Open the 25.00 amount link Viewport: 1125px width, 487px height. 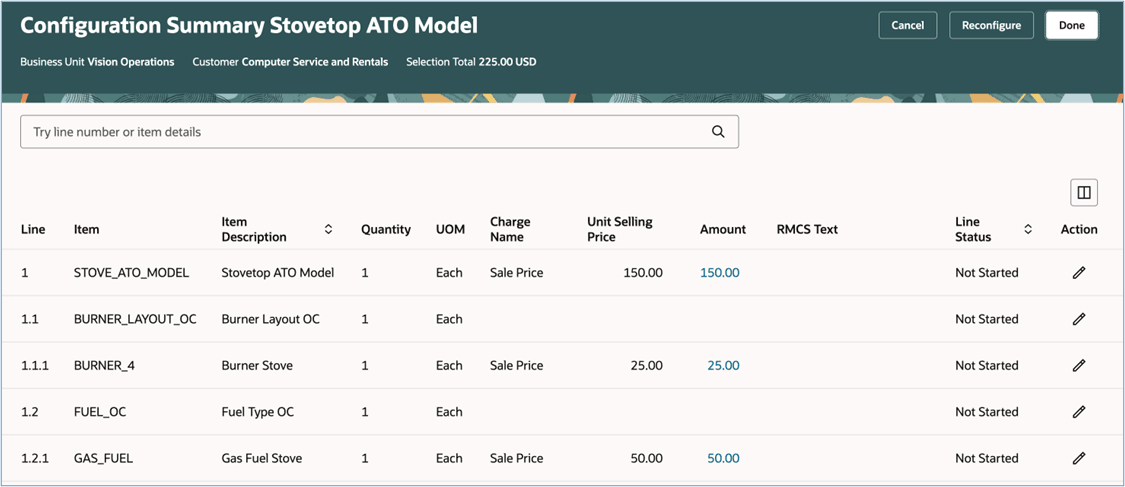723,366
